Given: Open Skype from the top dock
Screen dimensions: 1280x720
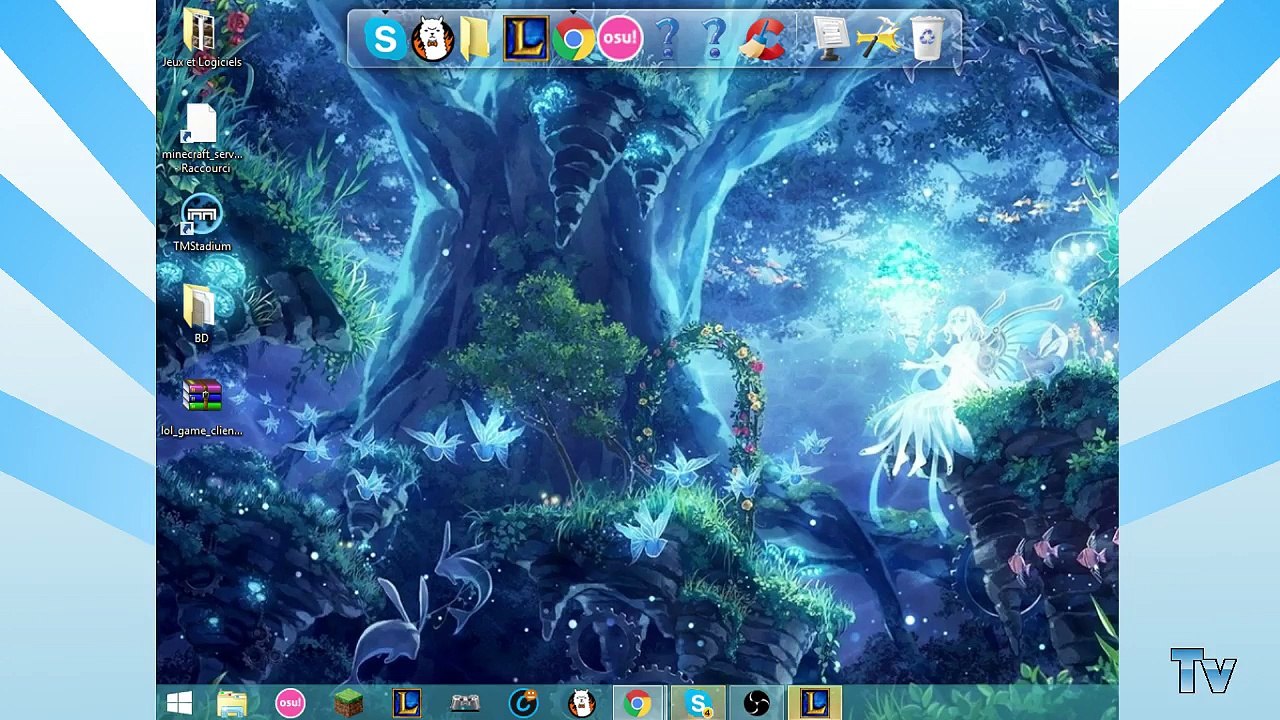Looking at the screenshot, I should [385, 39].
